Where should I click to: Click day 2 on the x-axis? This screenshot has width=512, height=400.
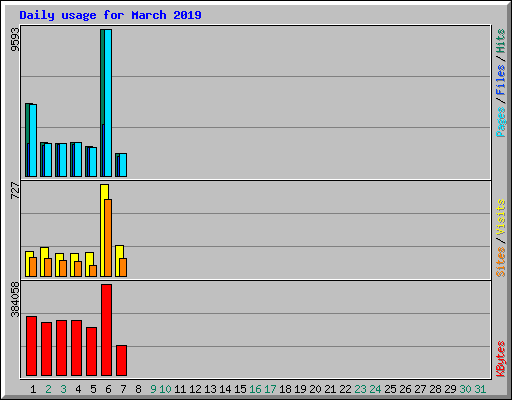(x=48, y=389)
